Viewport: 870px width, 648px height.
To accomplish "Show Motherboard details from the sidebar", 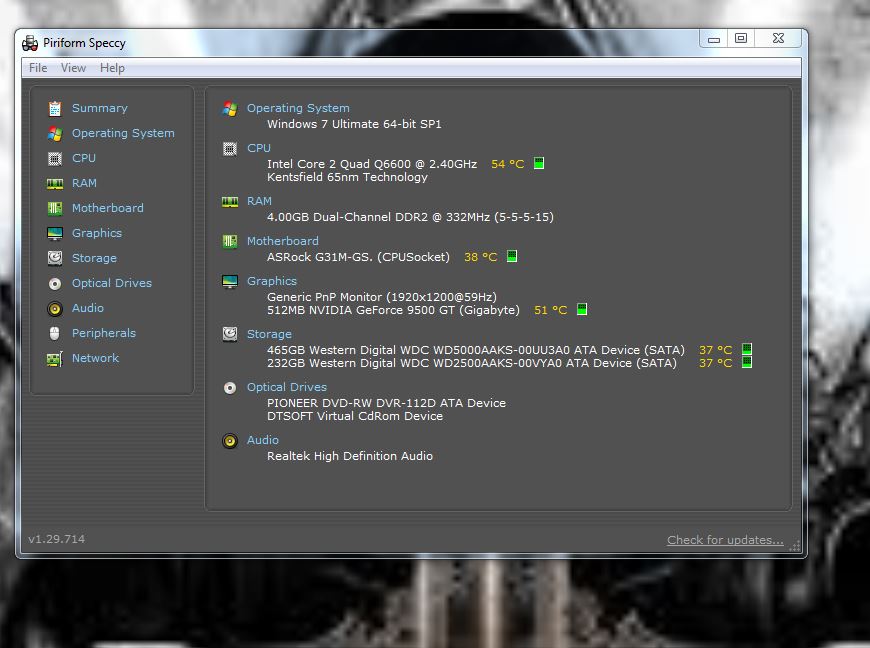I will coord(108,208).
